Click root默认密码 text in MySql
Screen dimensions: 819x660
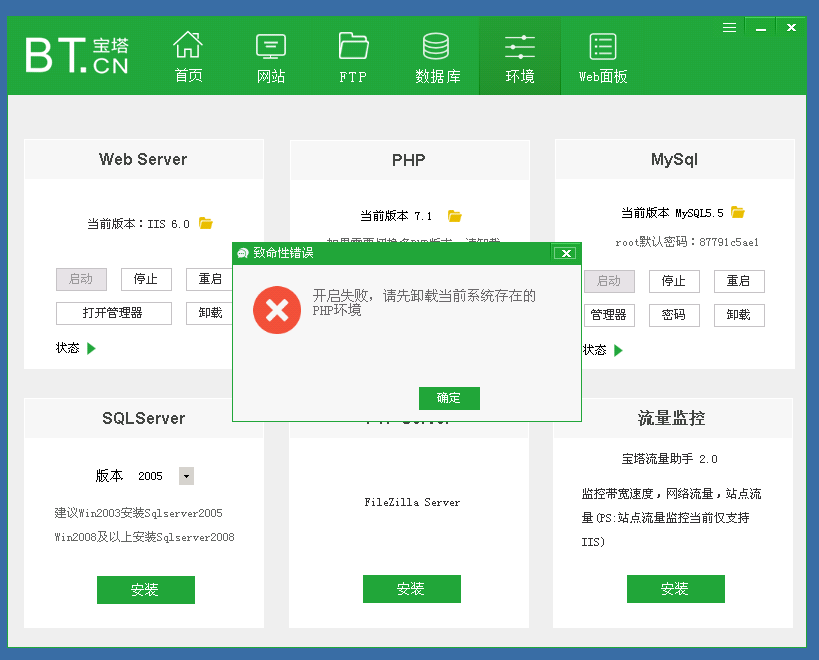687,242
